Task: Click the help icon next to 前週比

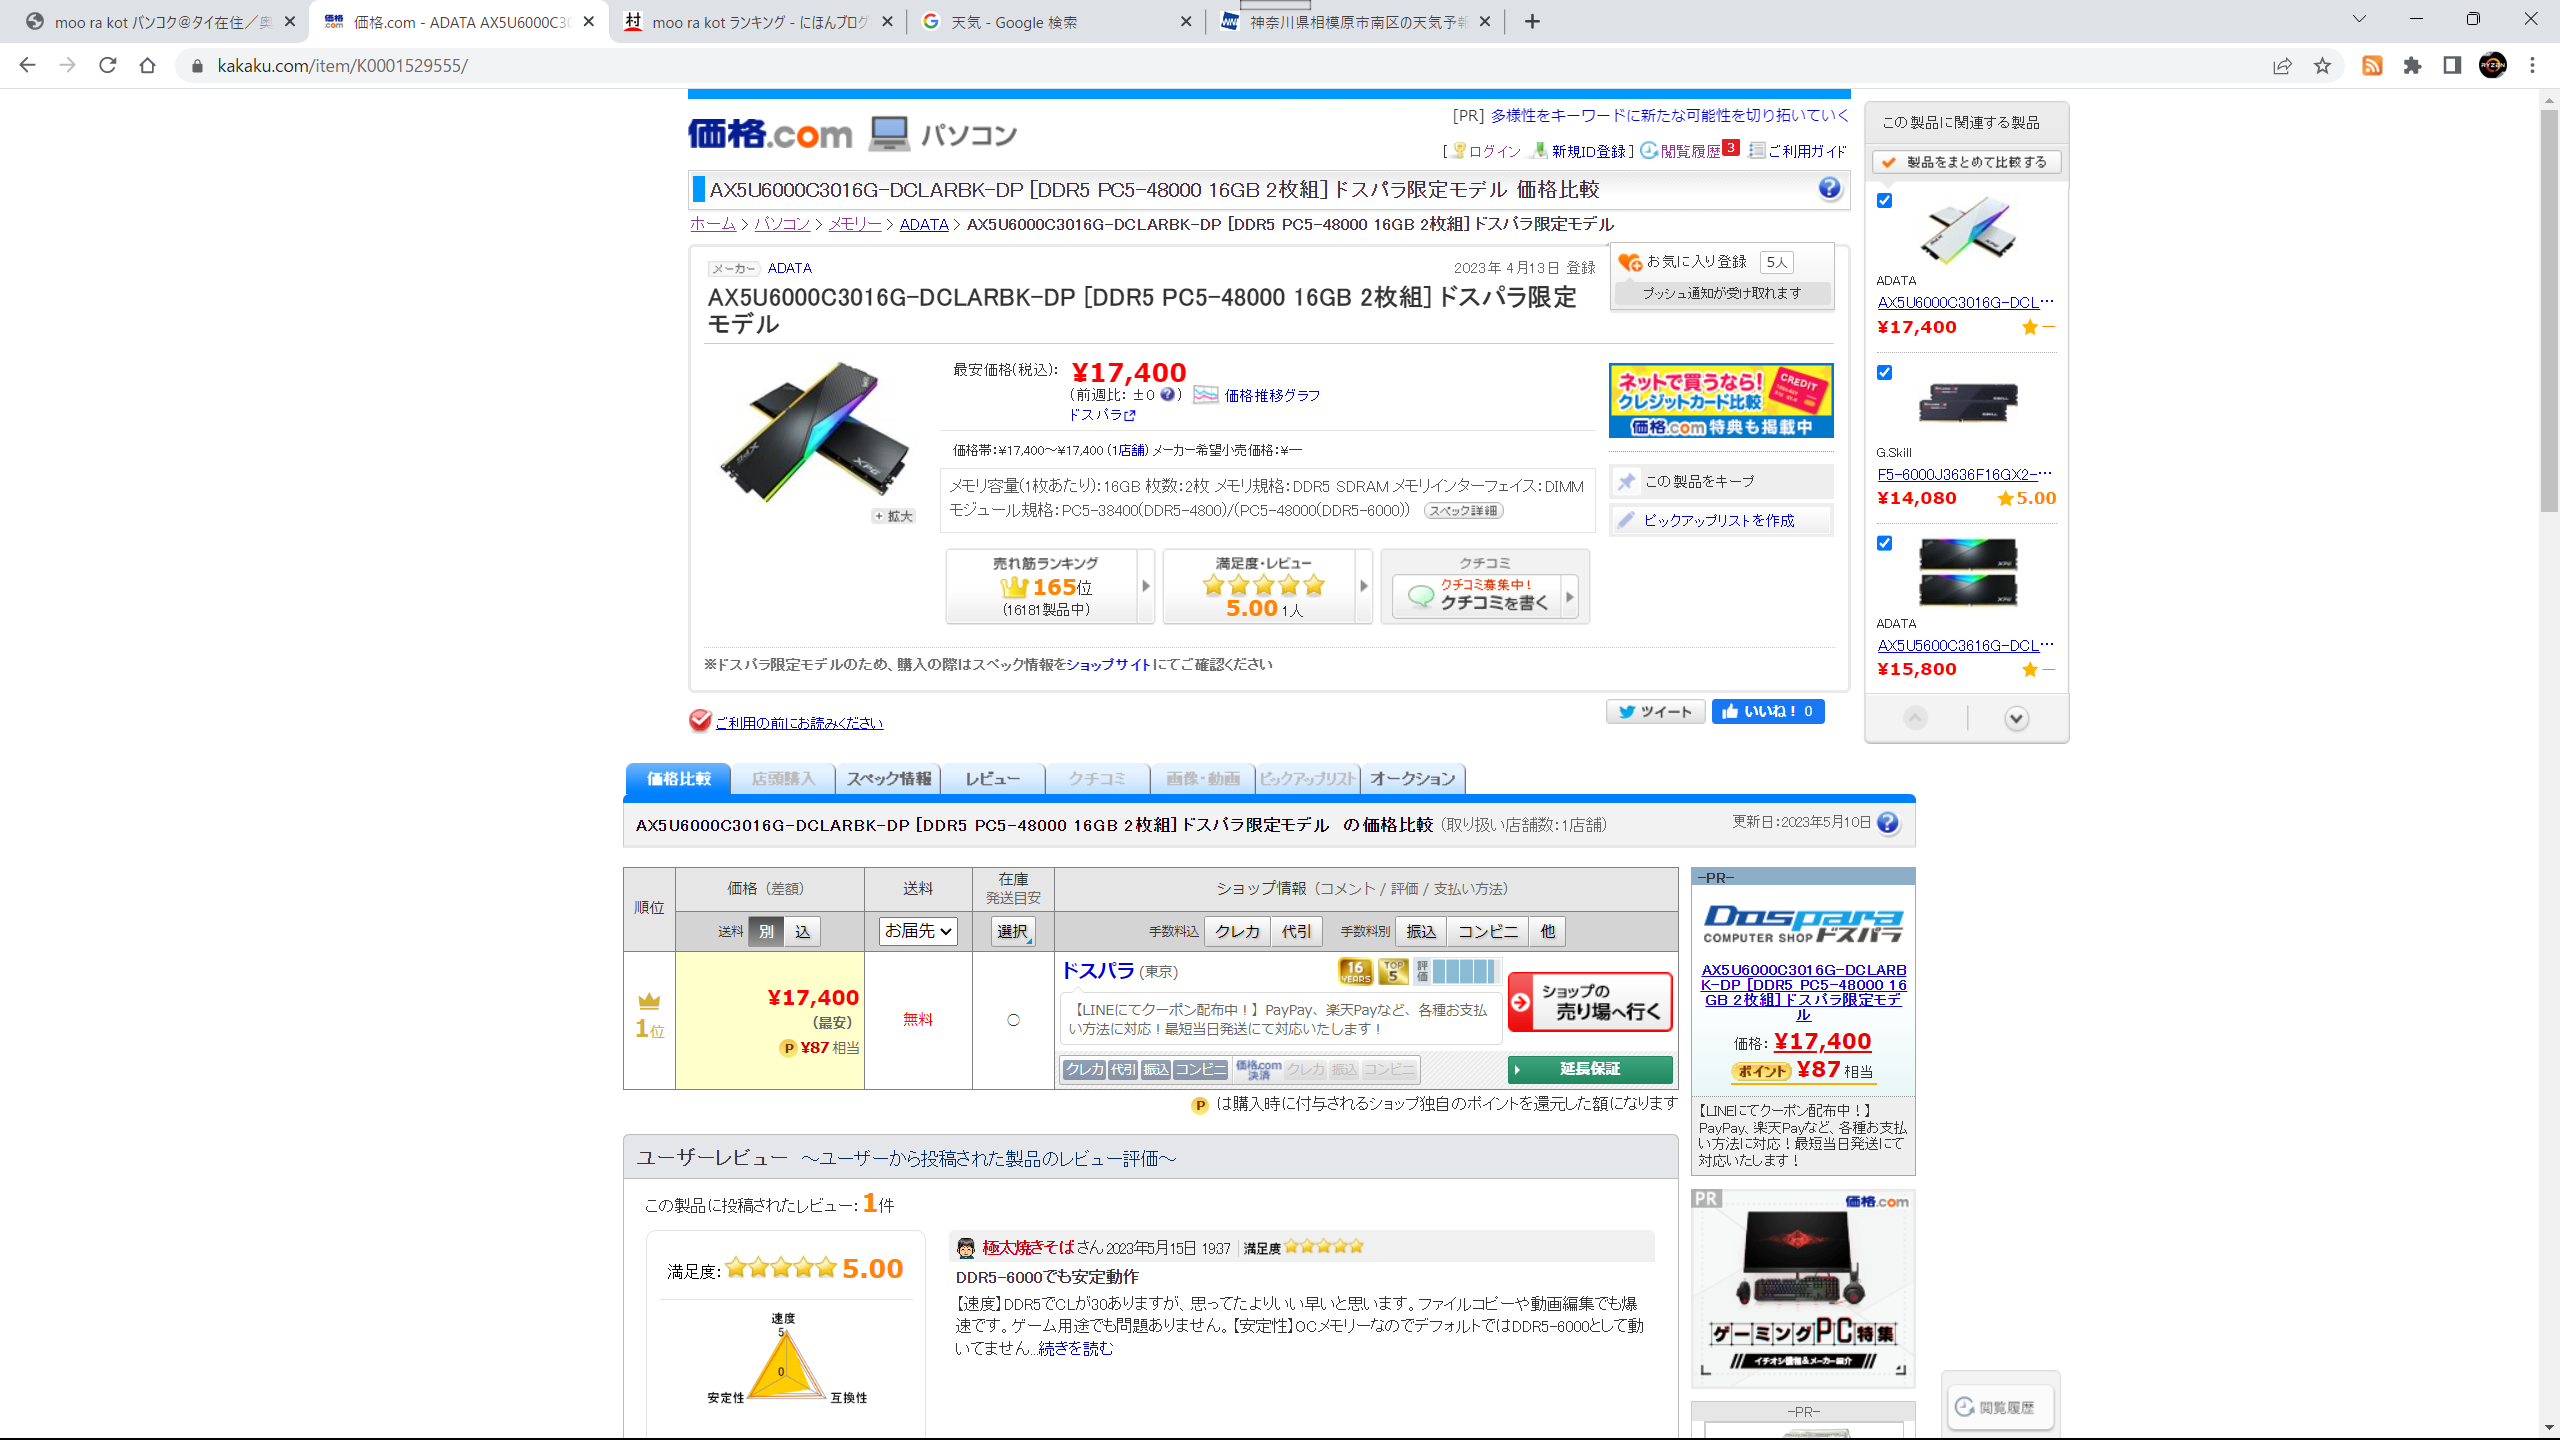Action: pos(1167,394)
